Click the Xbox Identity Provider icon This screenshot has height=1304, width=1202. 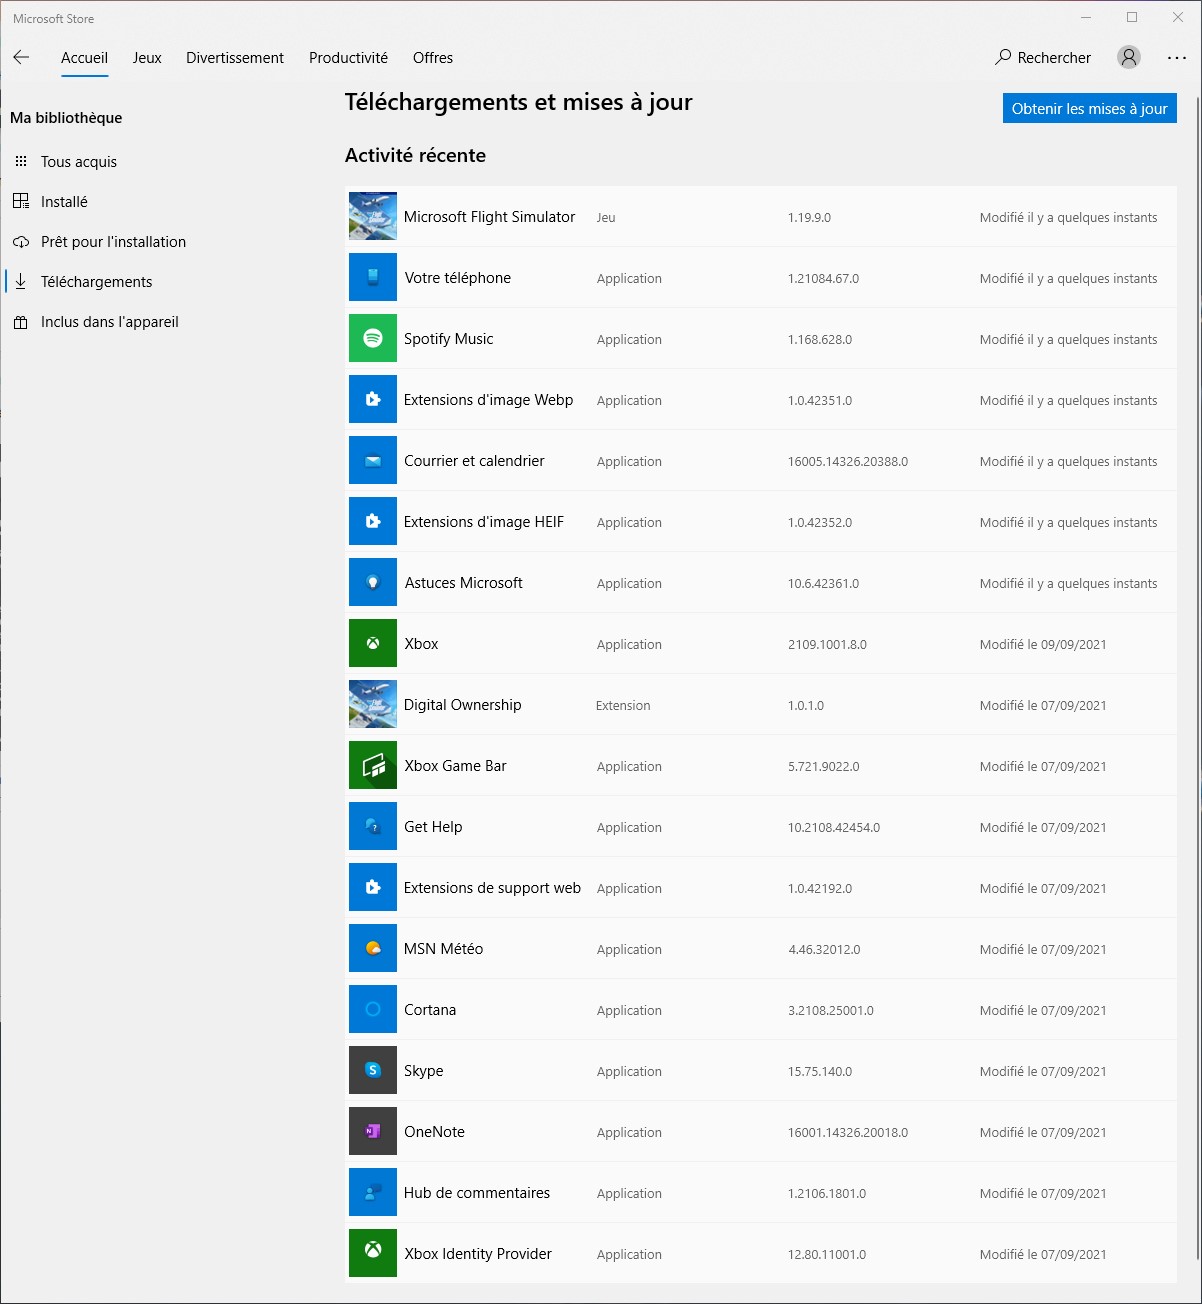pyautogui.click(x=373, y=1253)
